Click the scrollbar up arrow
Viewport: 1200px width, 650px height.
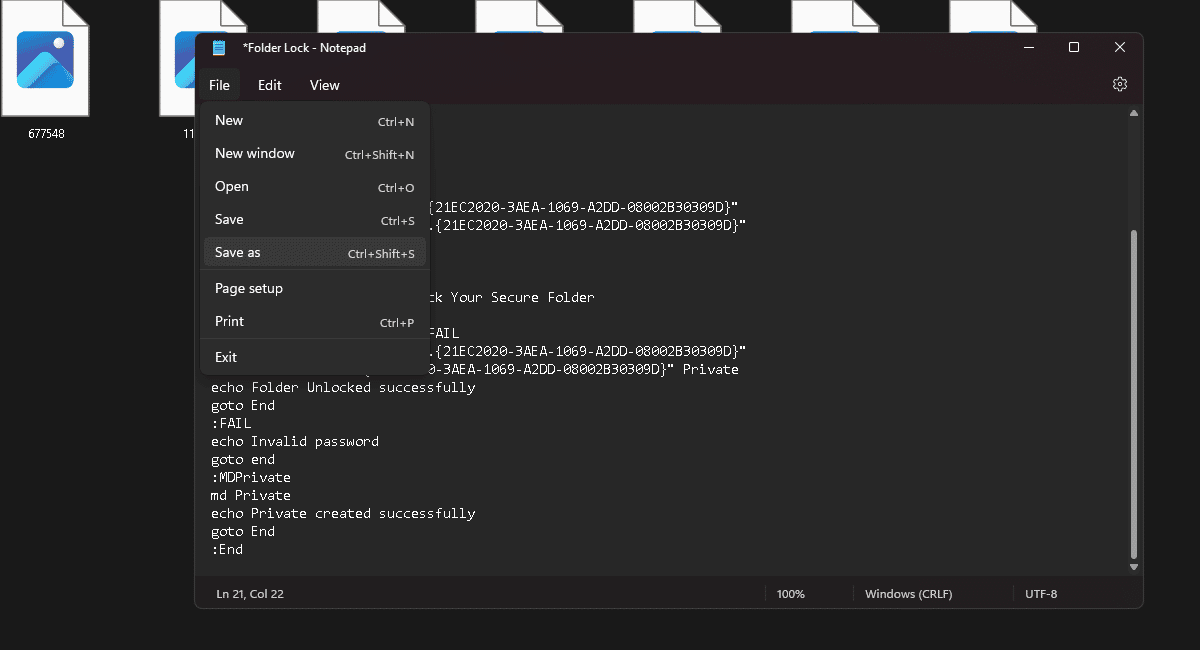1133,114
